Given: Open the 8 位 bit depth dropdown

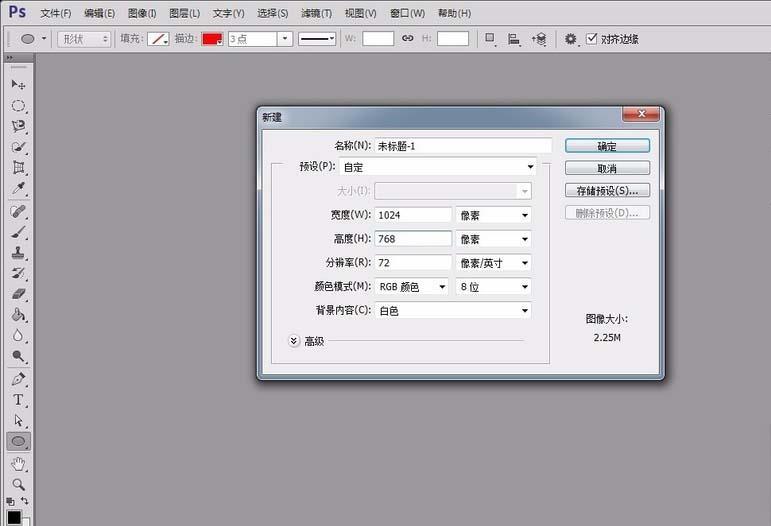Looking at the screenshot, I should tap(493, 286).
